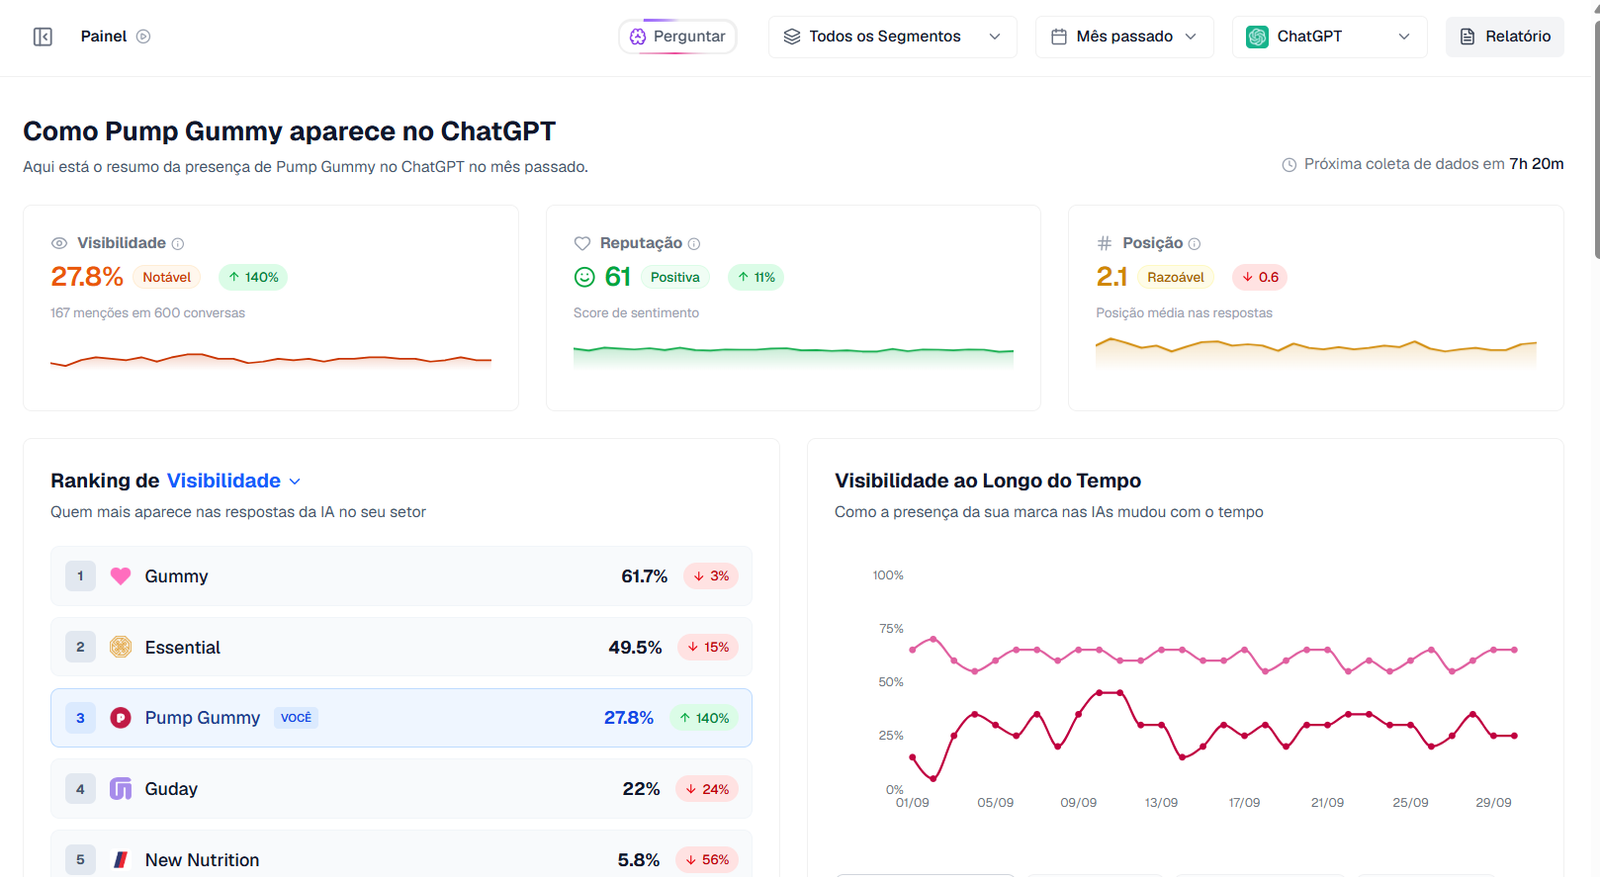Screen dimensions: 1600x877
Task: Select the Gummy ranking row
Action: [x=401, y=576]
